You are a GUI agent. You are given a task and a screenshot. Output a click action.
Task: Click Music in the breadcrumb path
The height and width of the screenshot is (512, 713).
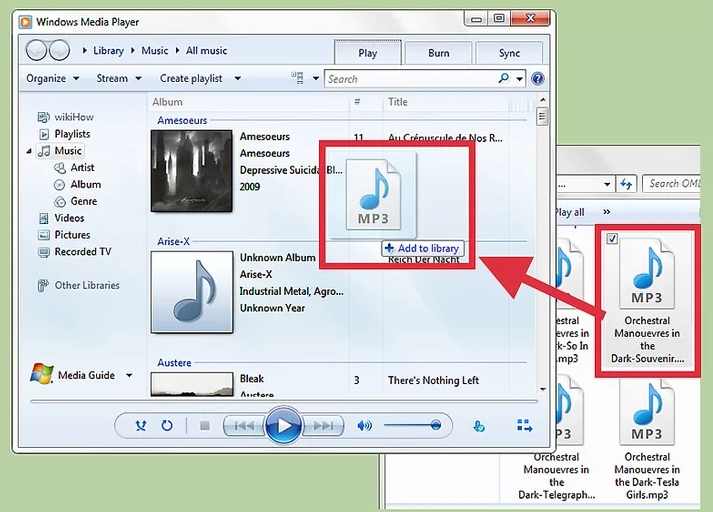coord(155,50)
